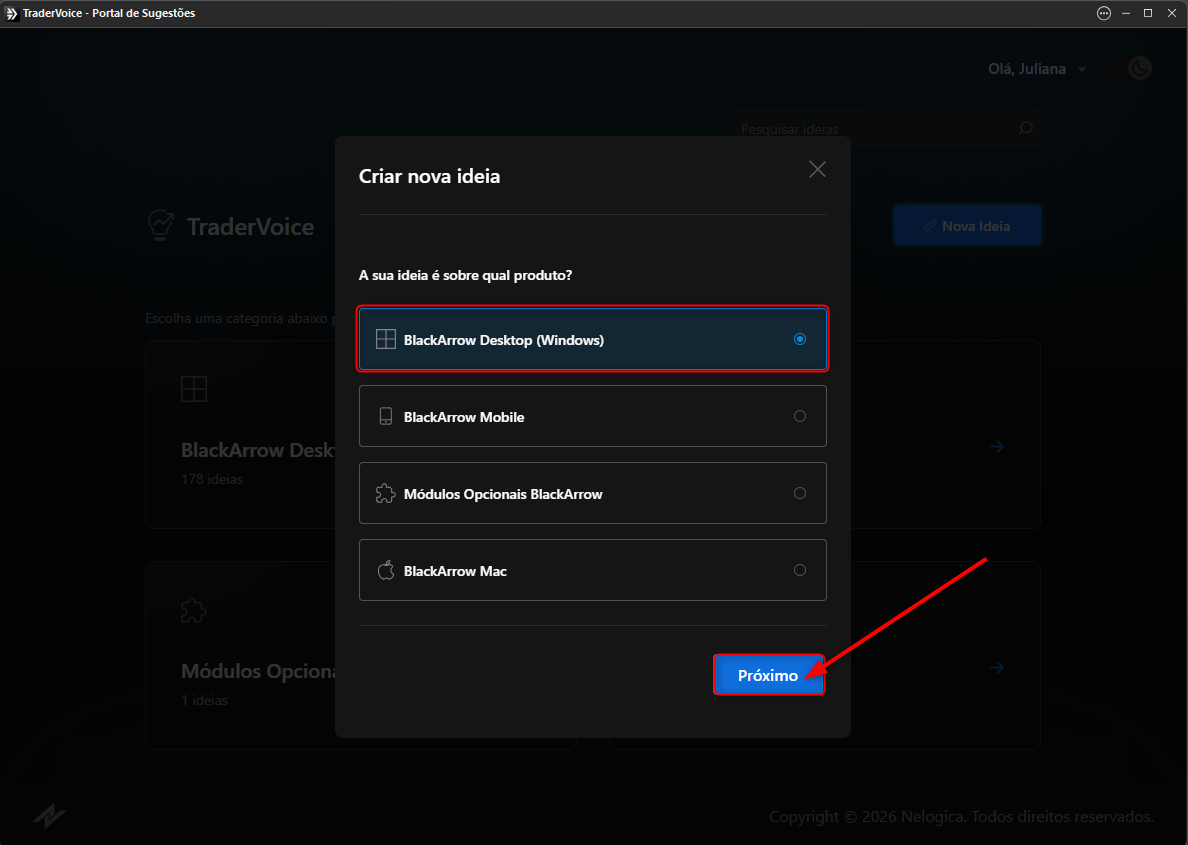Image resolution: width=1188 pixels, height=845 pixels.
Task: Click the Nova Ideia button
Action: tap(967, 226)
